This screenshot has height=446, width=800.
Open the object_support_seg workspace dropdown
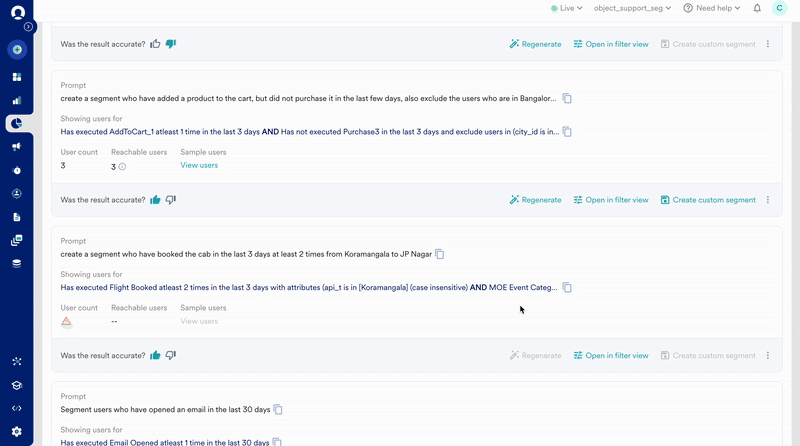point(632,8)
